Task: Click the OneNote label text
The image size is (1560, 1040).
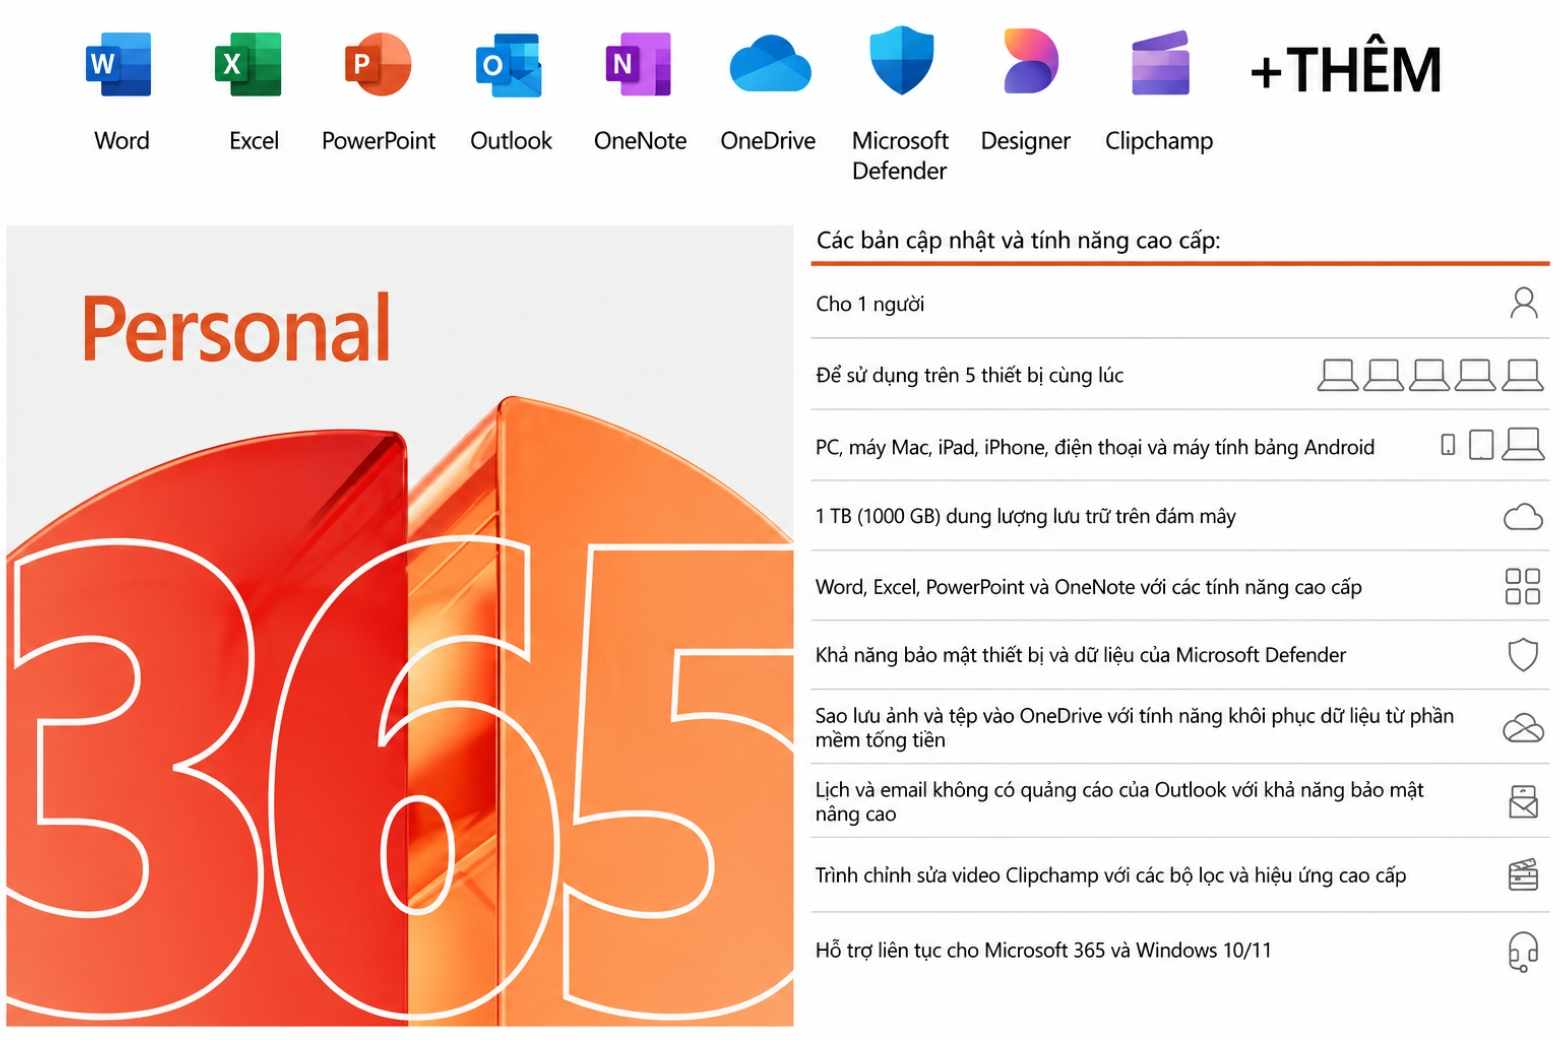Action: [x=640, y=141]
